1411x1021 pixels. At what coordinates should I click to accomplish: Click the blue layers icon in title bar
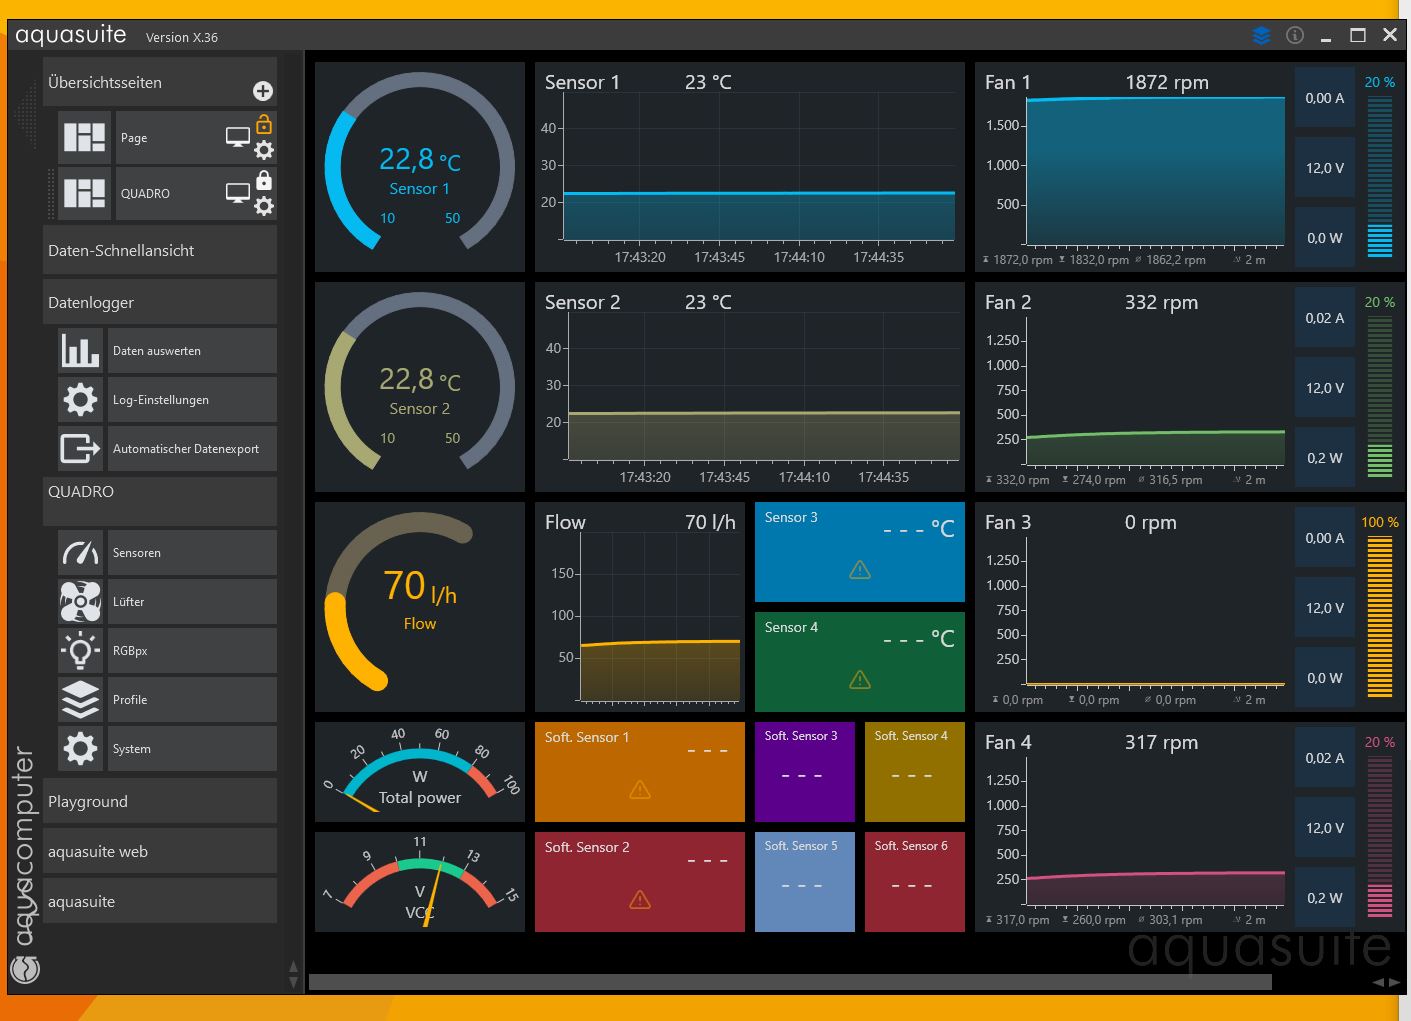click(1261, 36)
